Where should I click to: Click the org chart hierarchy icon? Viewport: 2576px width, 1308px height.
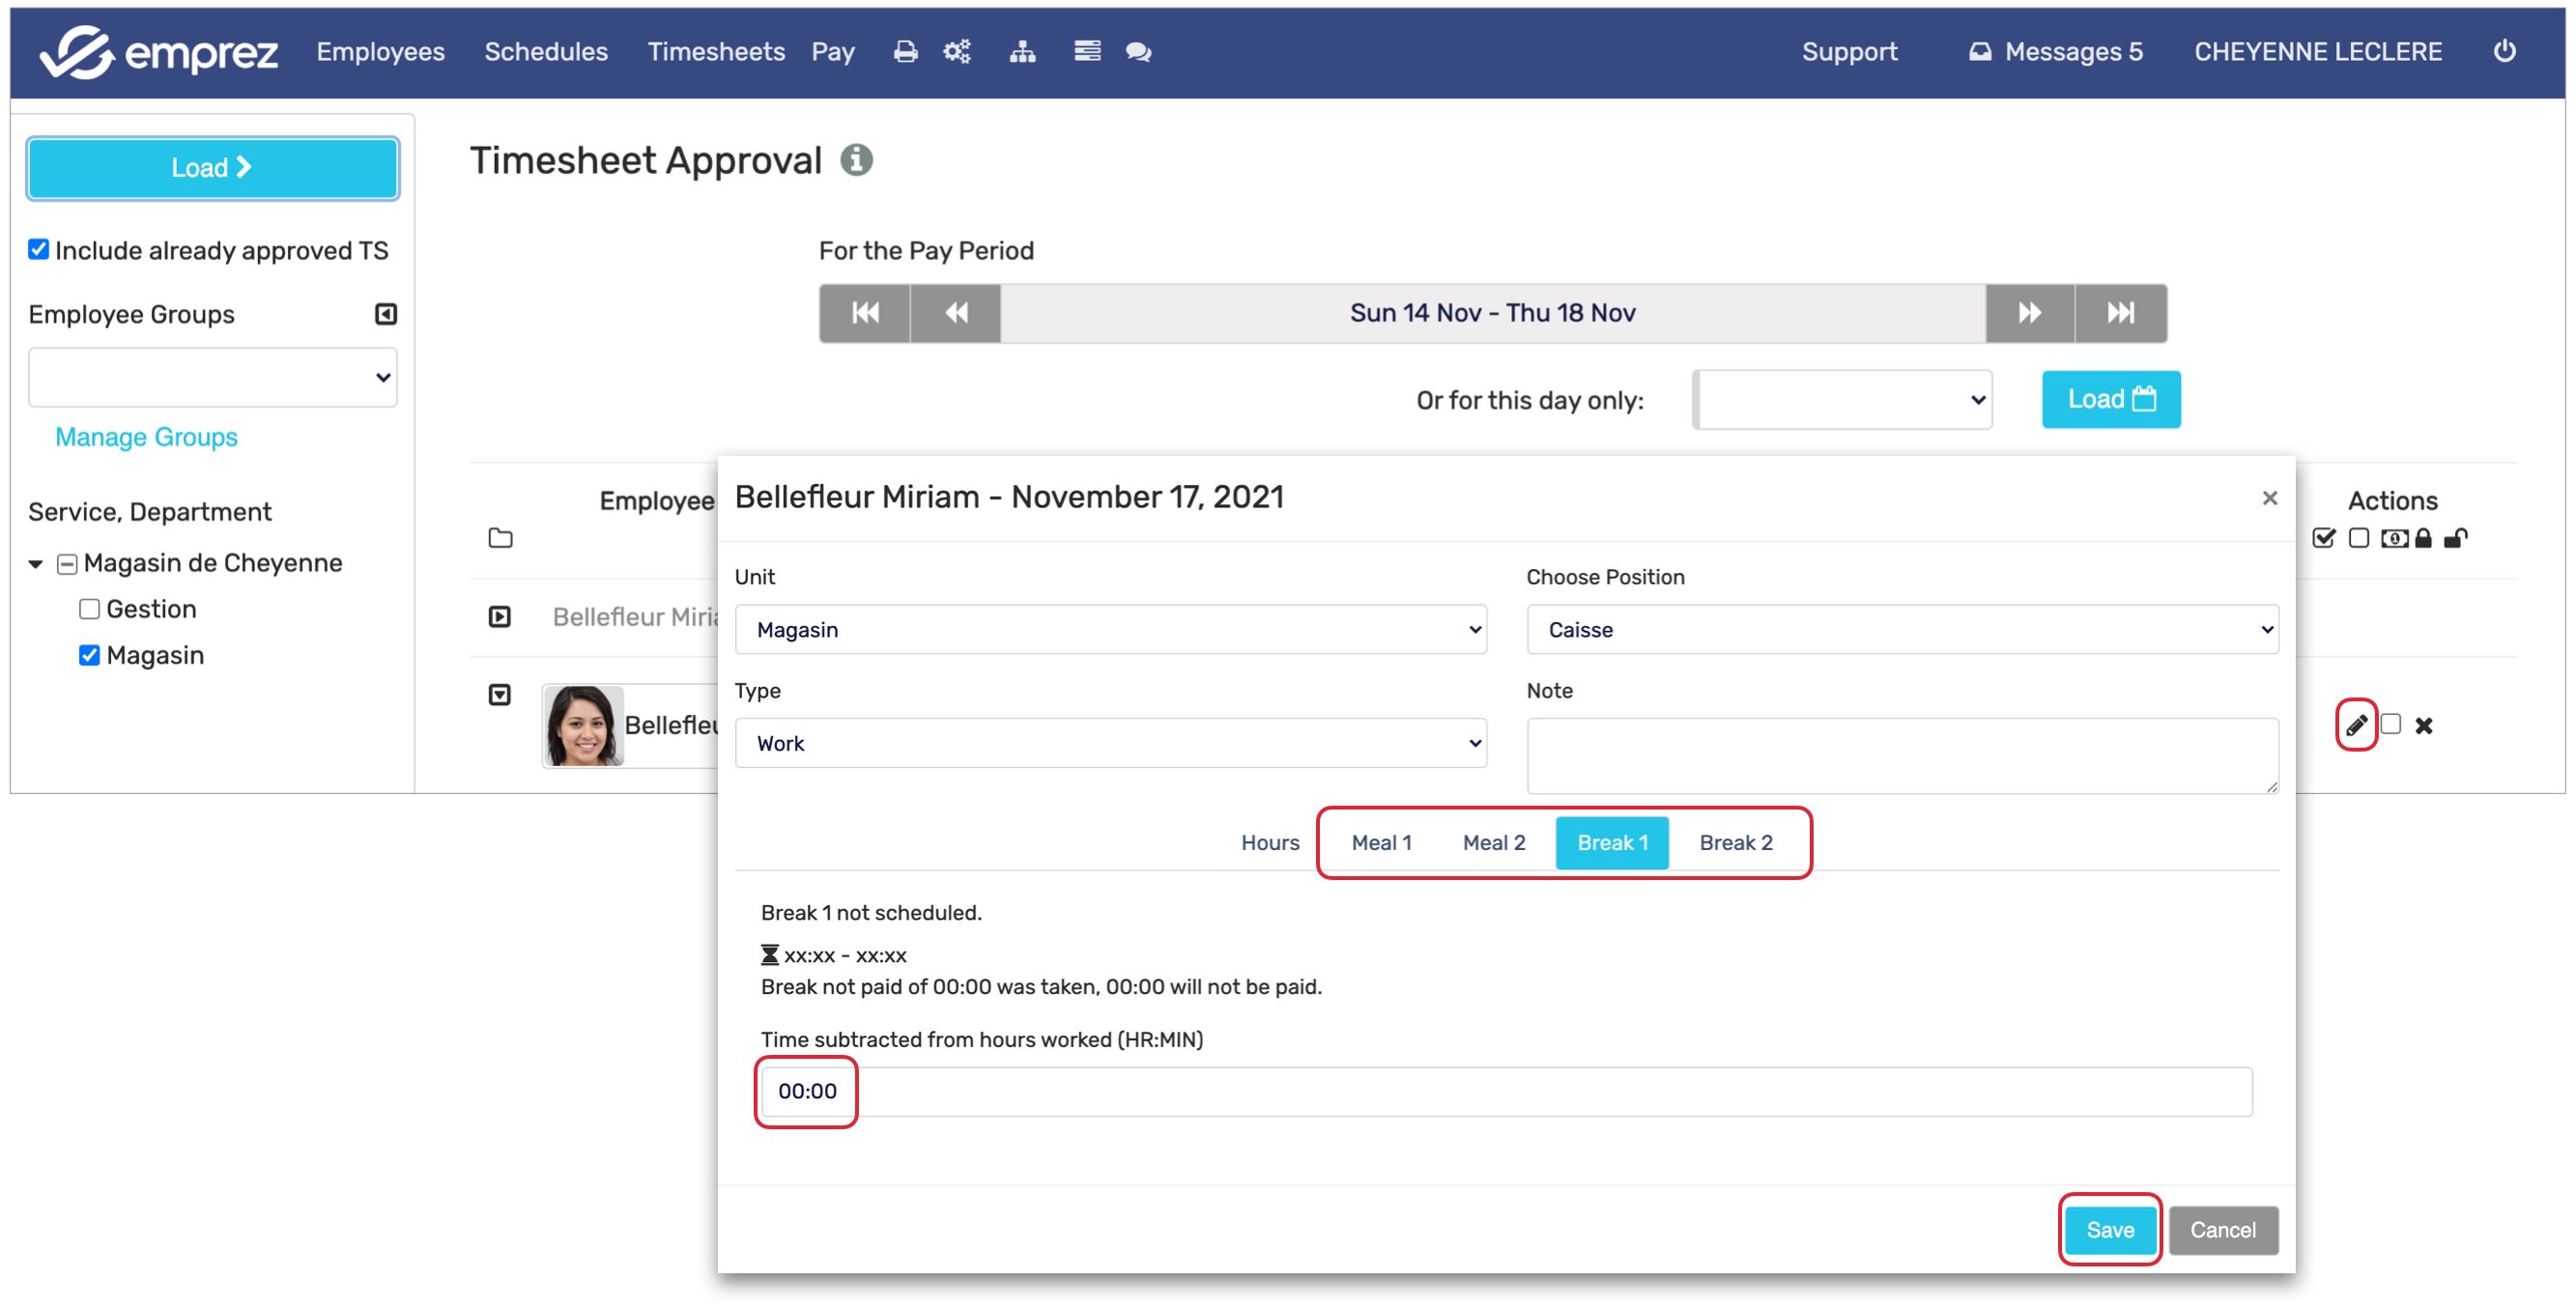pyautogui.click(x=1022, y=52)
